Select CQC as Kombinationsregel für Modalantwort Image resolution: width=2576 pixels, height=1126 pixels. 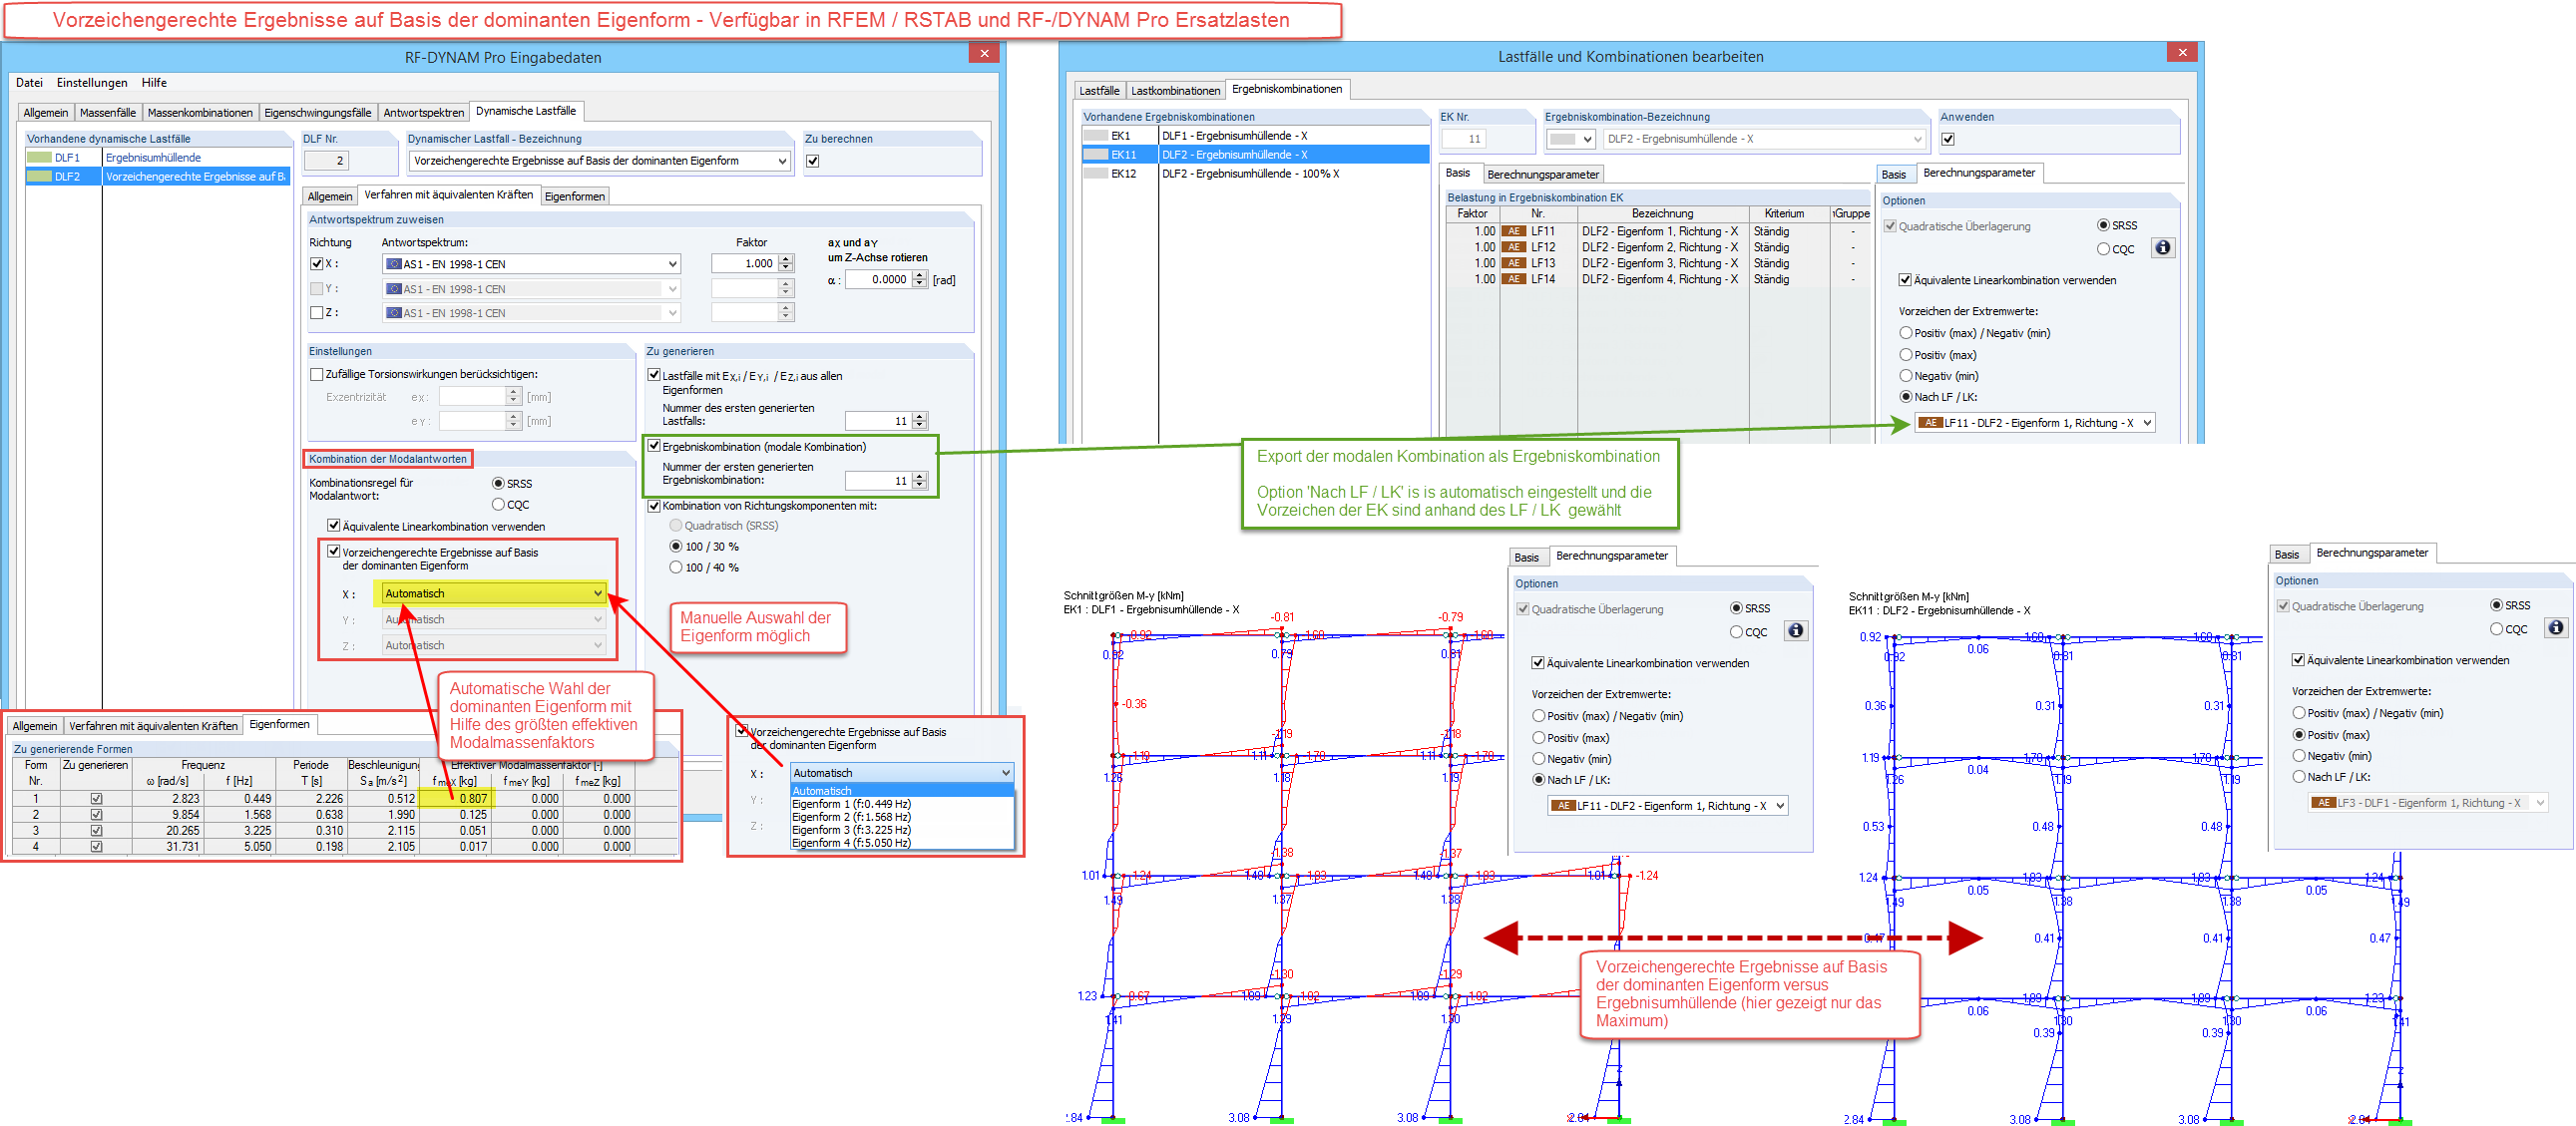pyautogui.click(x=498, y=505)
